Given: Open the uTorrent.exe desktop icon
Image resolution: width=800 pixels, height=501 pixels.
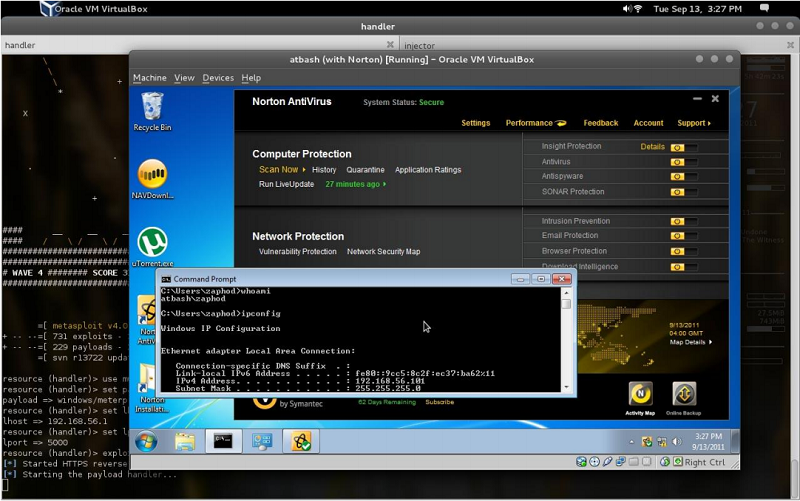Looking at the screenshot, I should tap(152, 247).
